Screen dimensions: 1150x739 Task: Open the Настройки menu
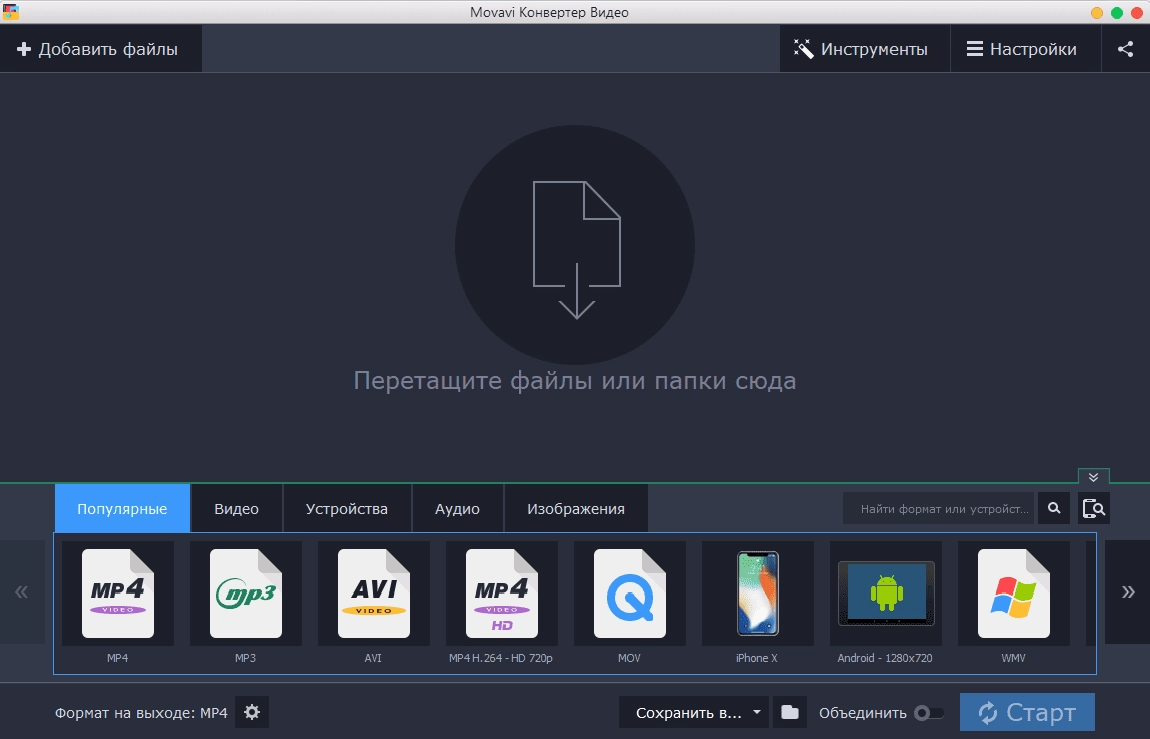[1025, 49]
